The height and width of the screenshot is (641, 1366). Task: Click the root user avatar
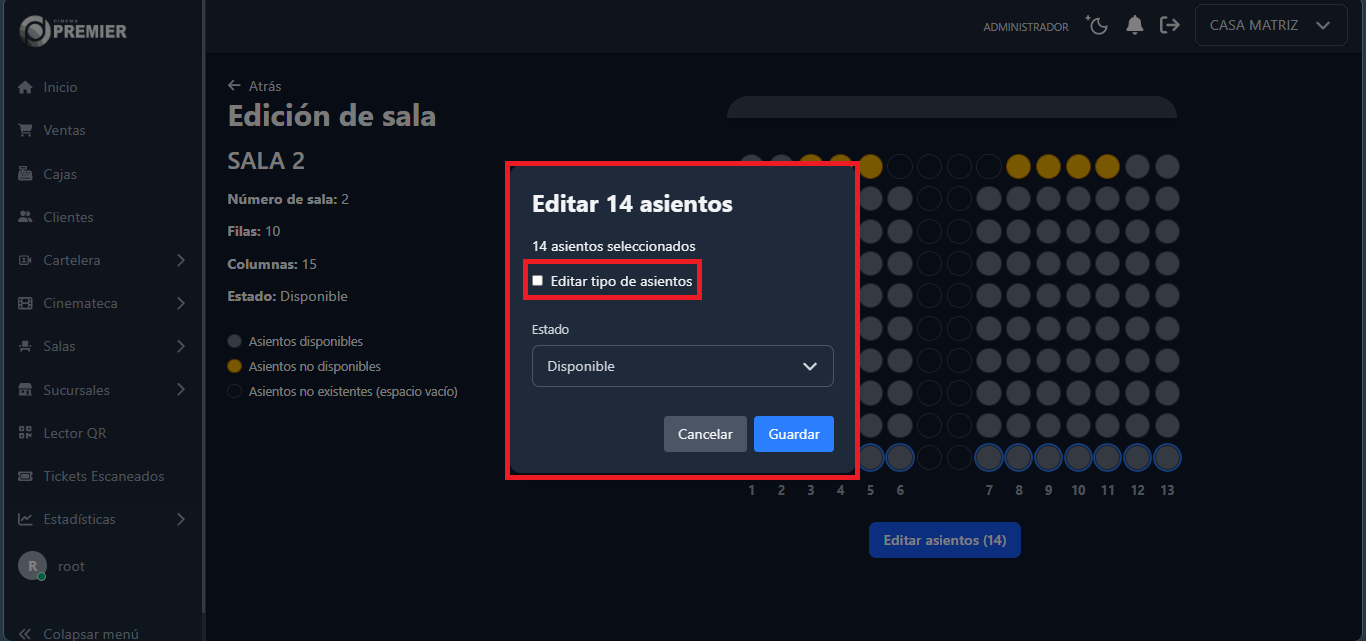(x=32, y=566)
